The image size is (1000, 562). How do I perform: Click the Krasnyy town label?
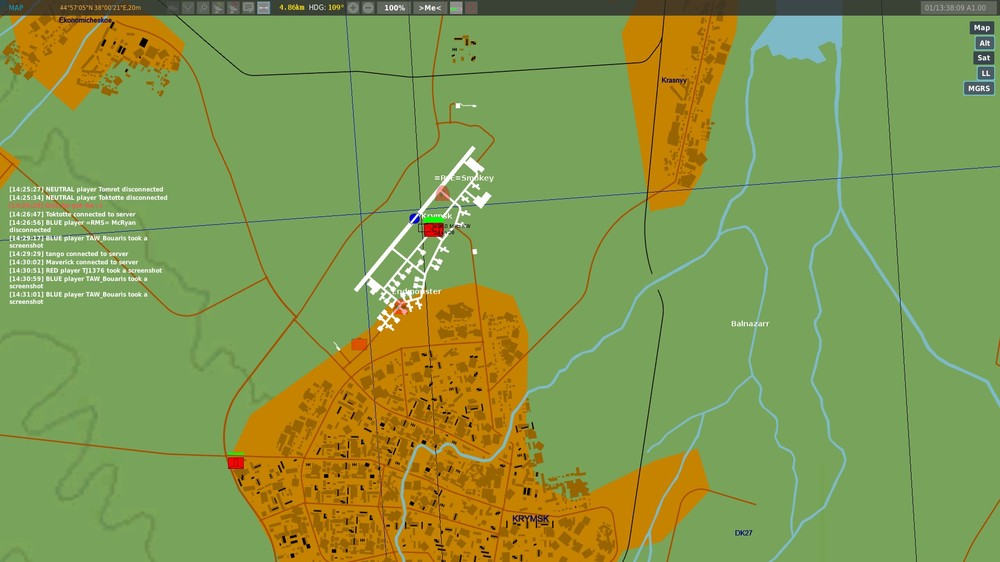674,80
